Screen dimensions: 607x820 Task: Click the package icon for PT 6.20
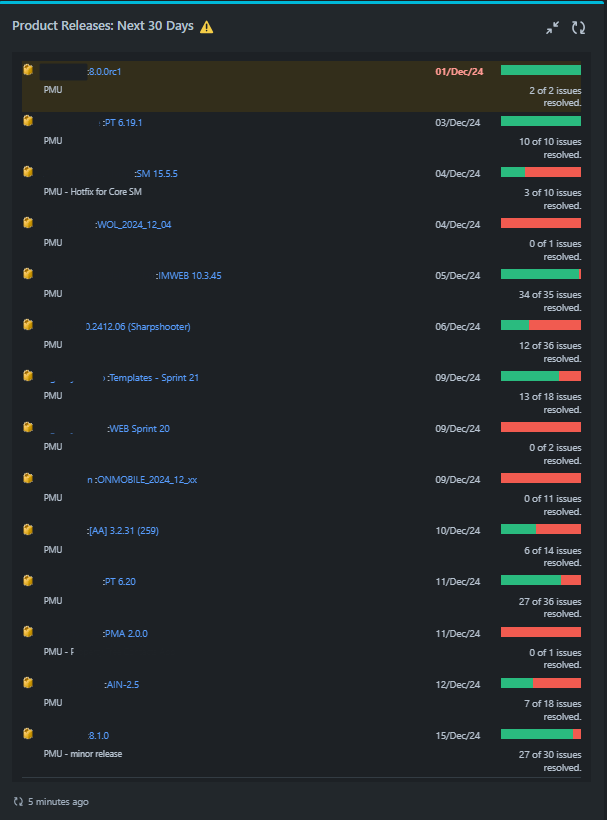28,580
